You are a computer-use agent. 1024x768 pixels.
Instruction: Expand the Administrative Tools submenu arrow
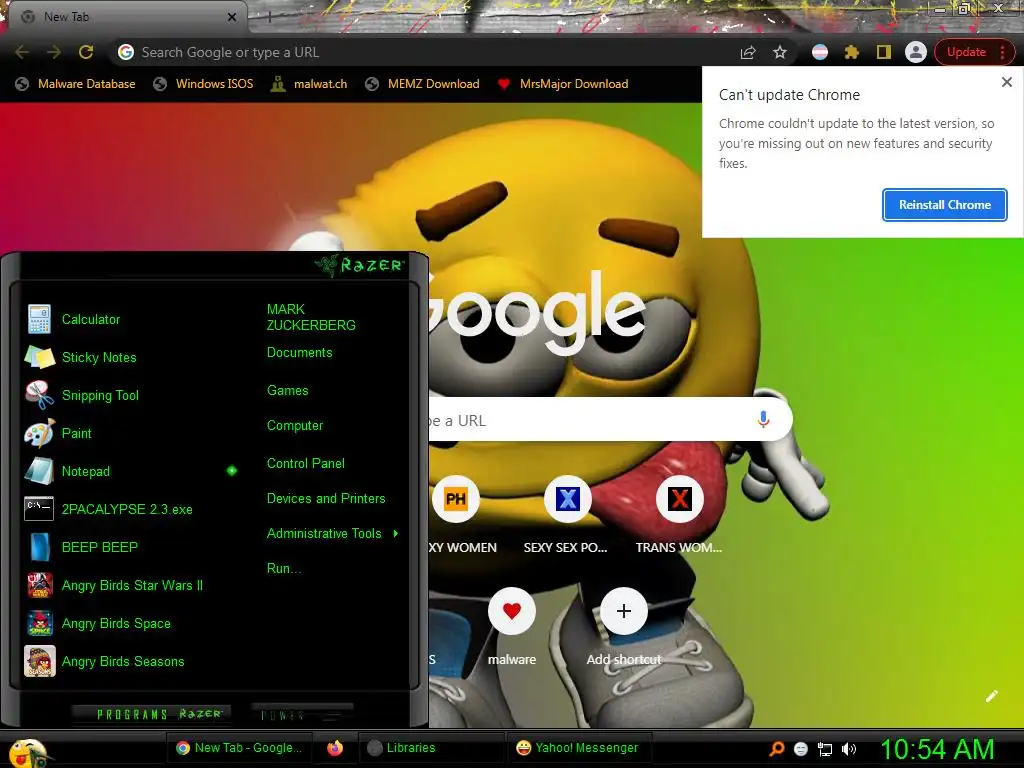pos(396,534)
